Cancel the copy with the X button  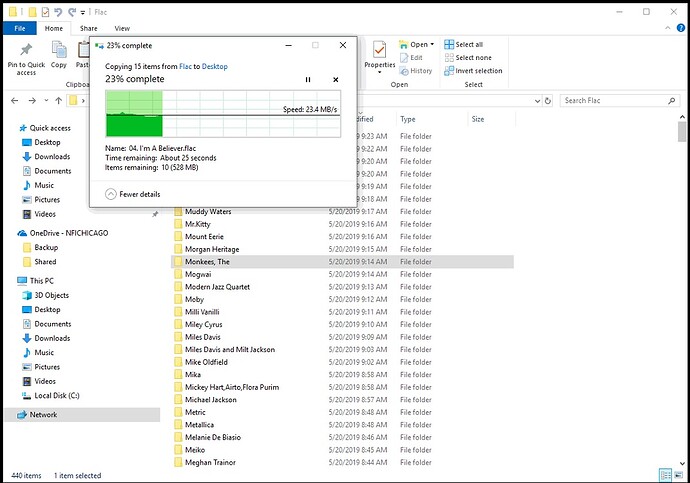(335, 80)
